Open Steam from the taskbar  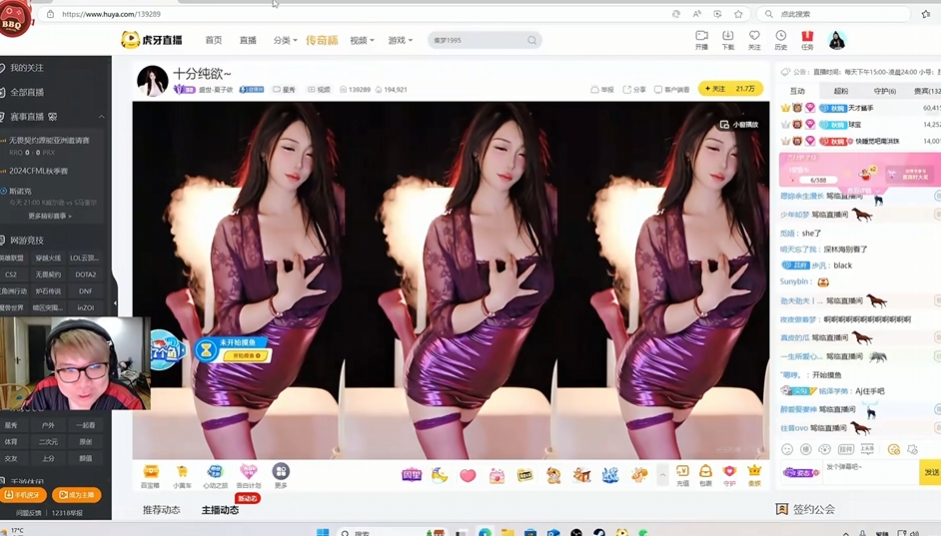pos(599,532)
